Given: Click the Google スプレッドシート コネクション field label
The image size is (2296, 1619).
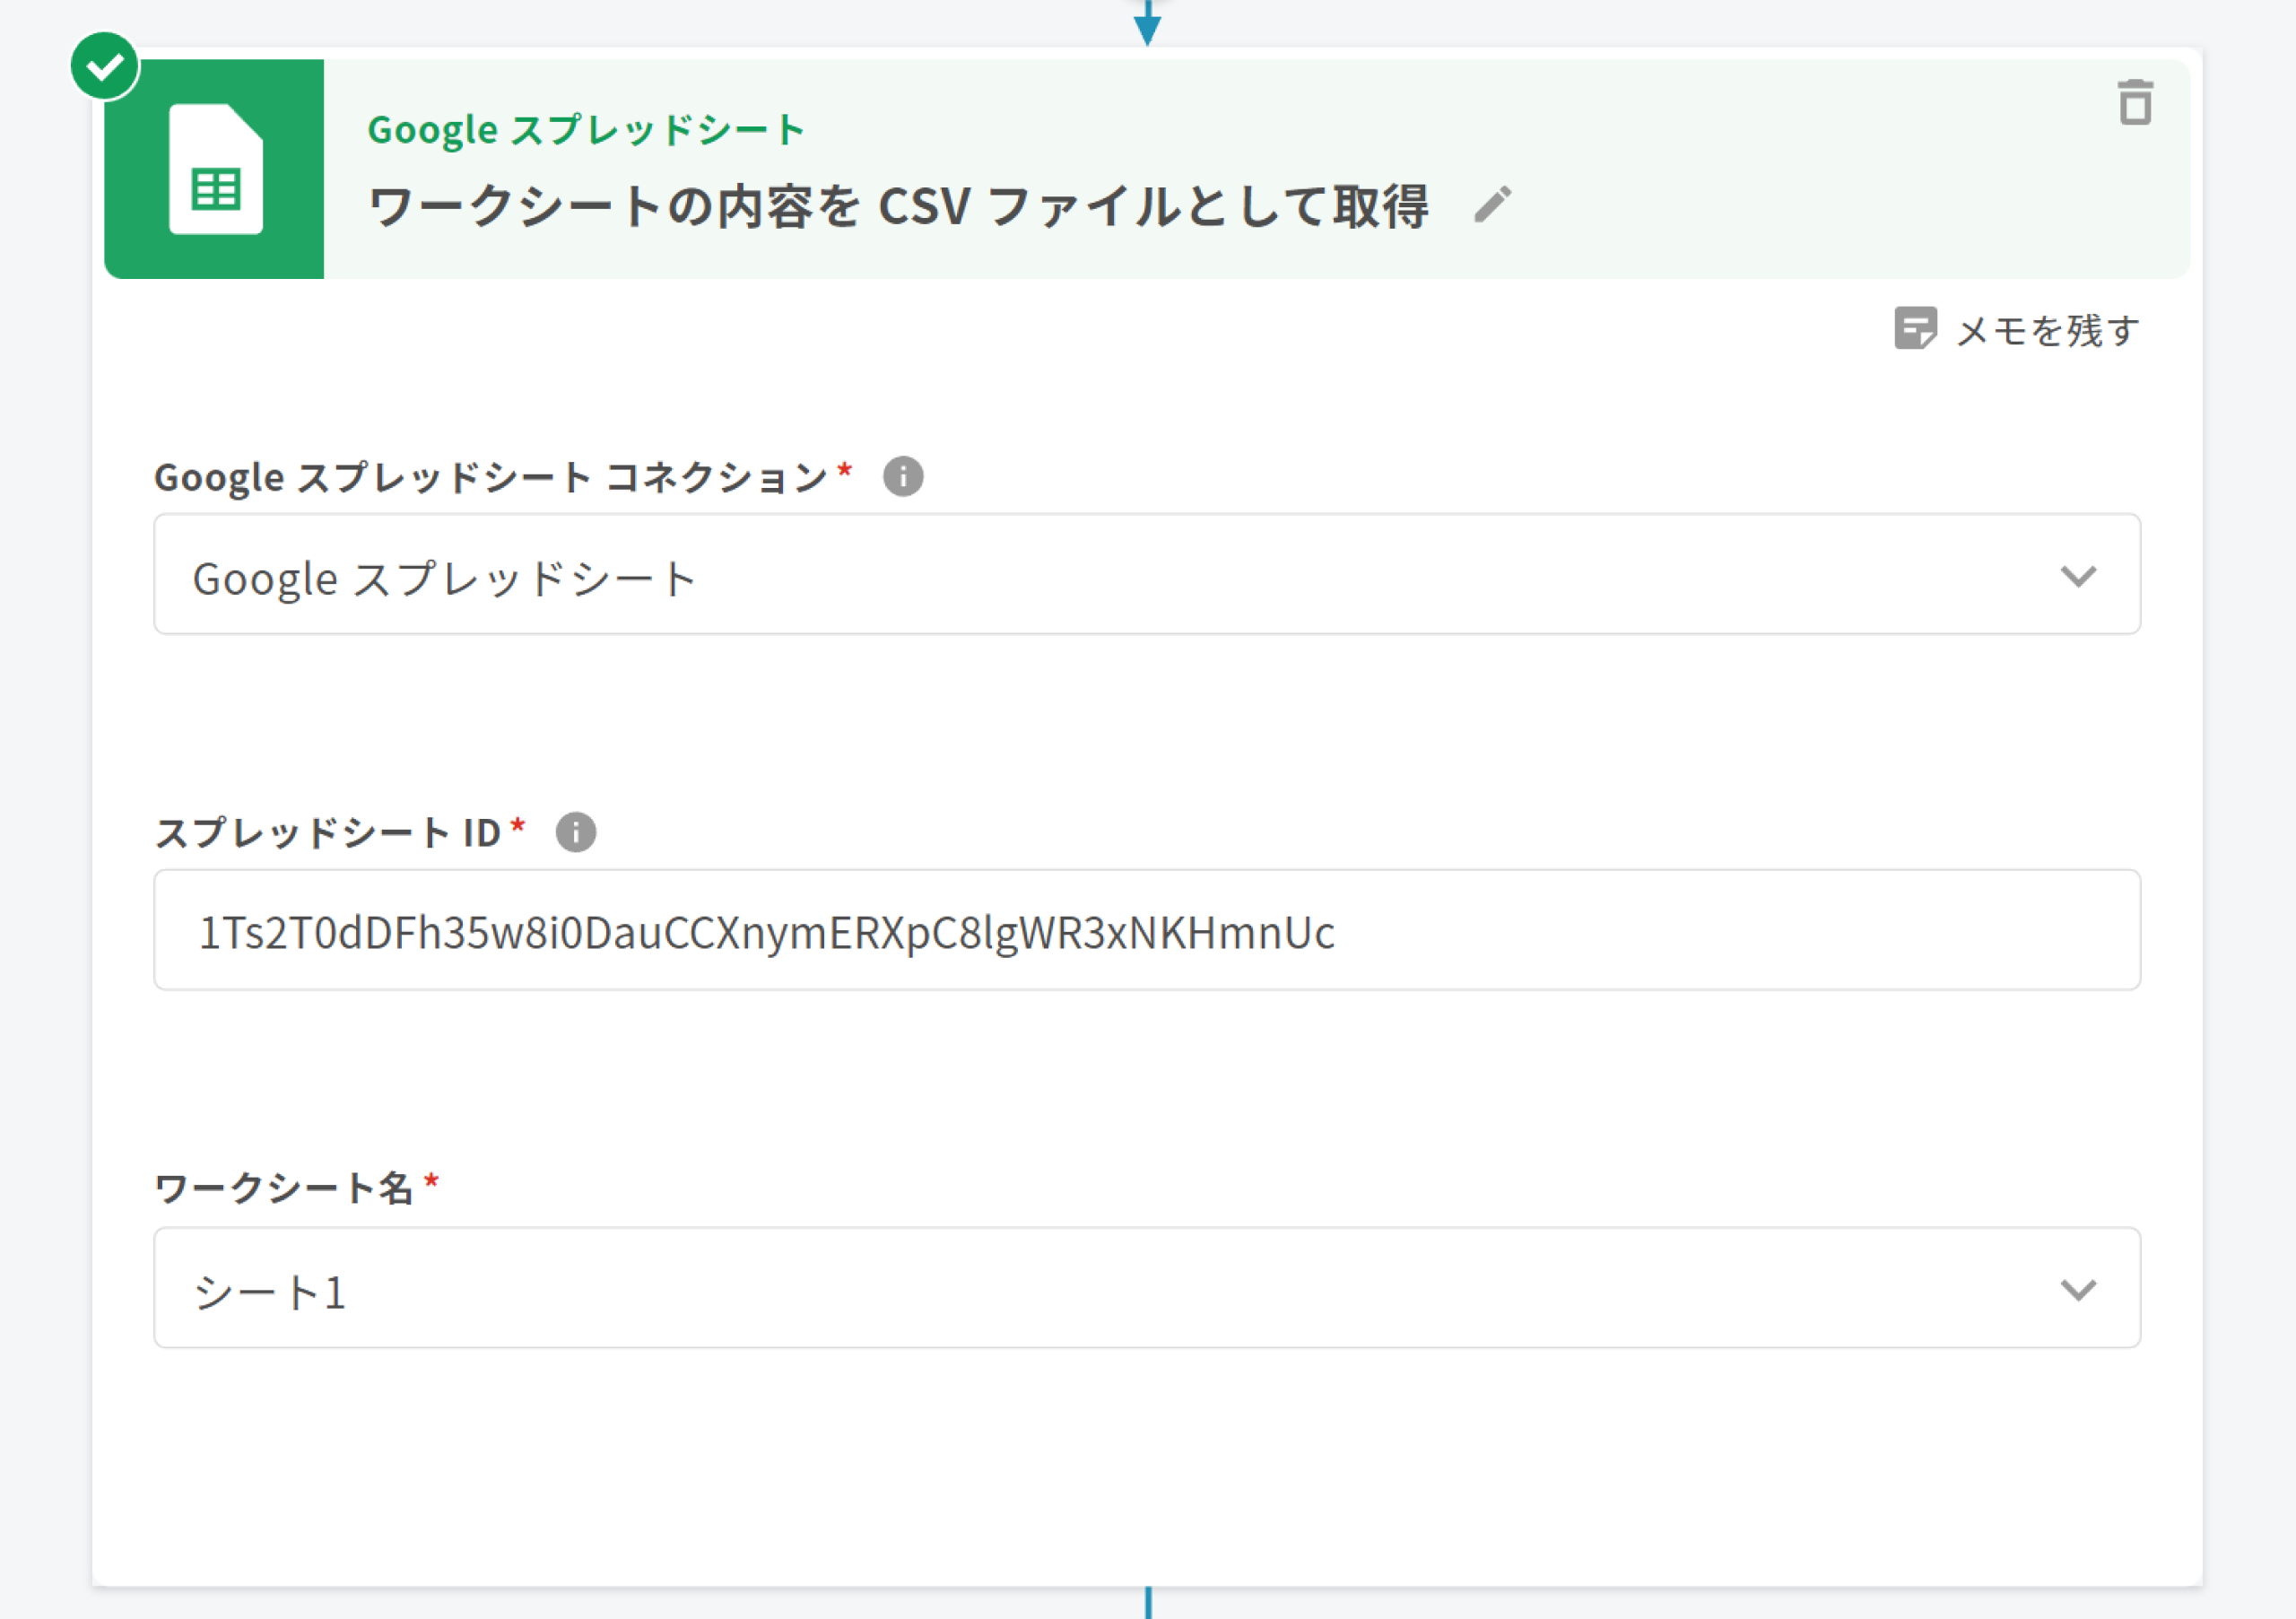Looking at the screenshot, I should pyautogui.click(x=490, y=477).
